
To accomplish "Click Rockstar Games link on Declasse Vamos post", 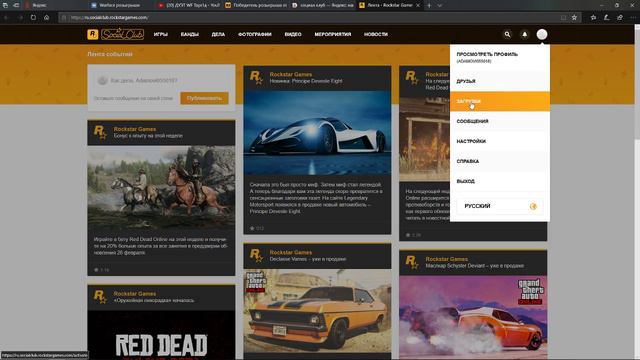I will tap(291, 252).
